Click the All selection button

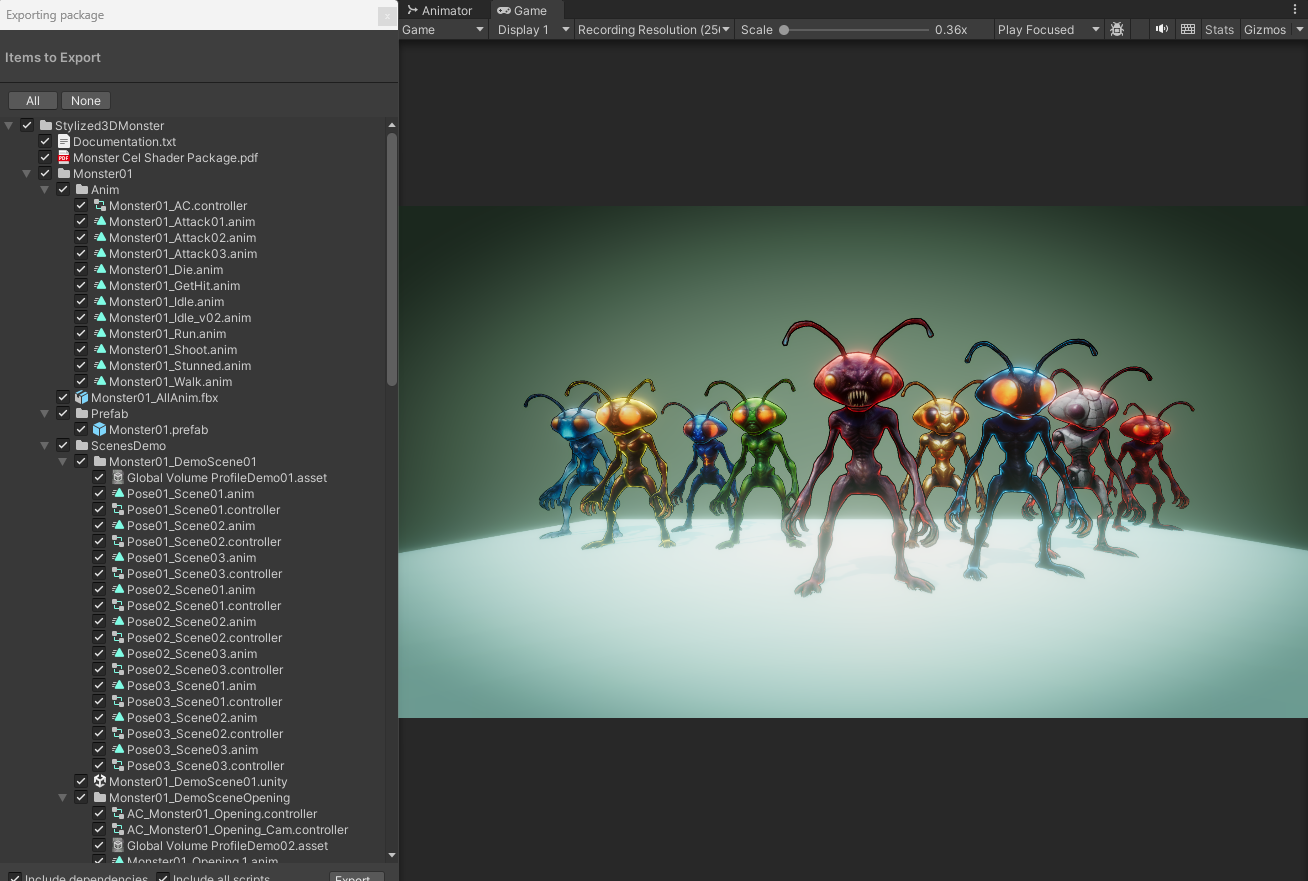coord(33,100)
